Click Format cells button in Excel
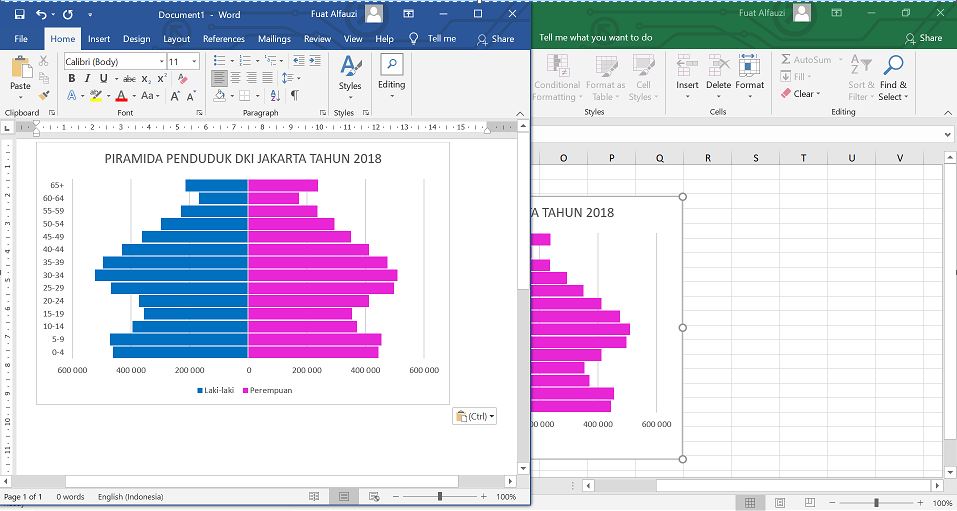 point(749,78)
